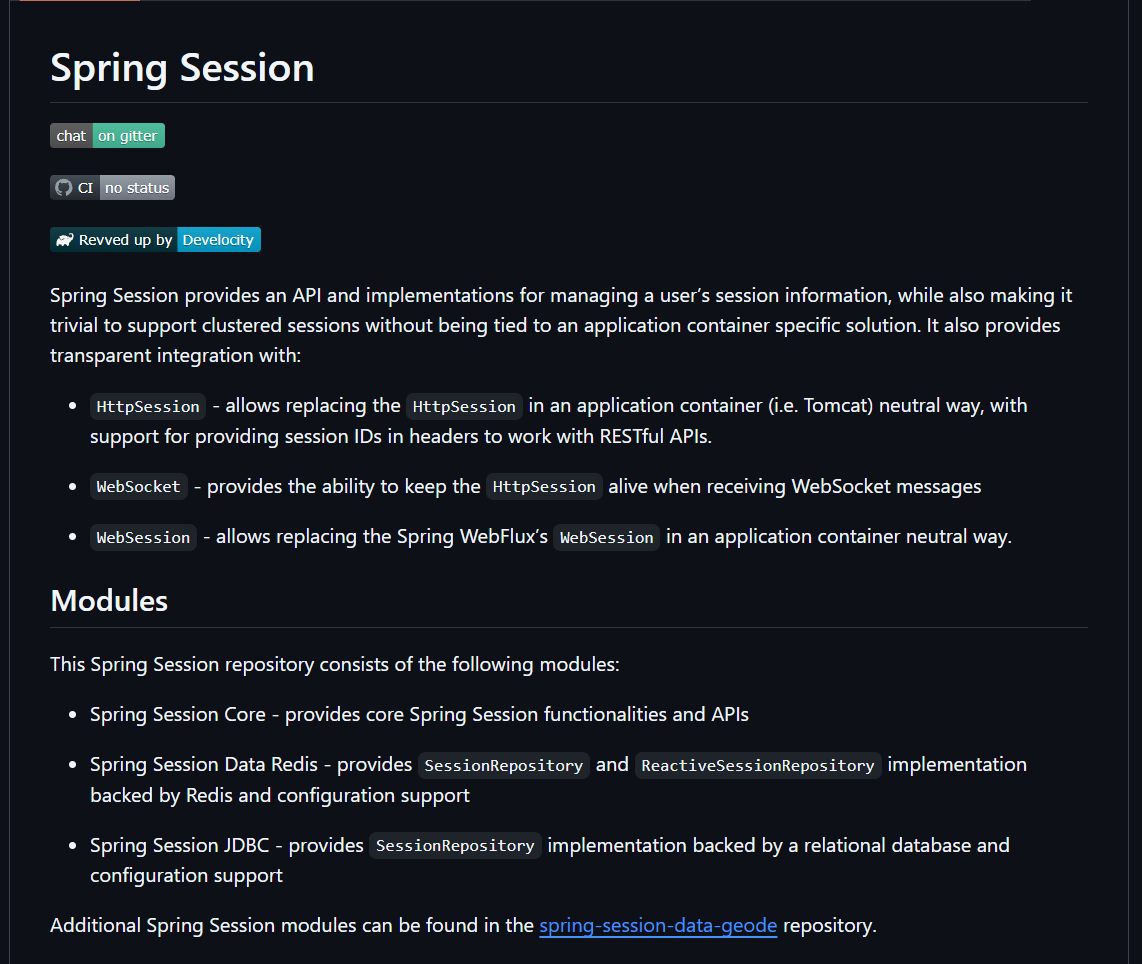Open the green 'on gitter' badge segment
This screenshot has height=964, width=1142.
pyautogui.click(x=128, y=136)
